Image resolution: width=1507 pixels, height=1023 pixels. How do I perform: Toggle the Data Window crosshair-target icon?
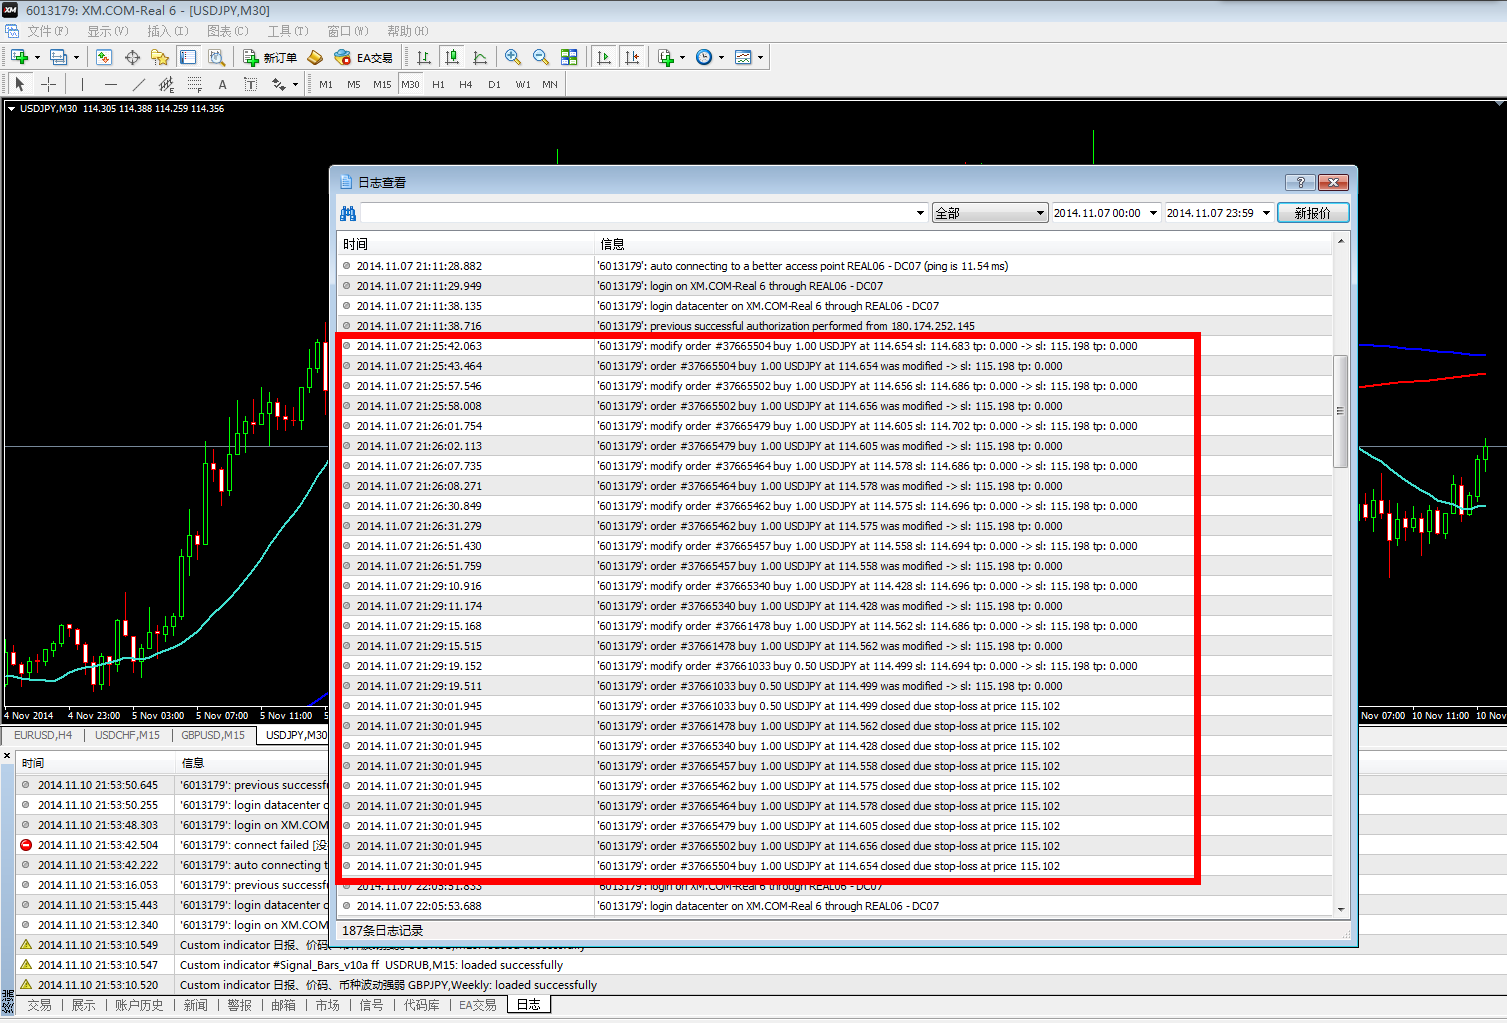132,57
